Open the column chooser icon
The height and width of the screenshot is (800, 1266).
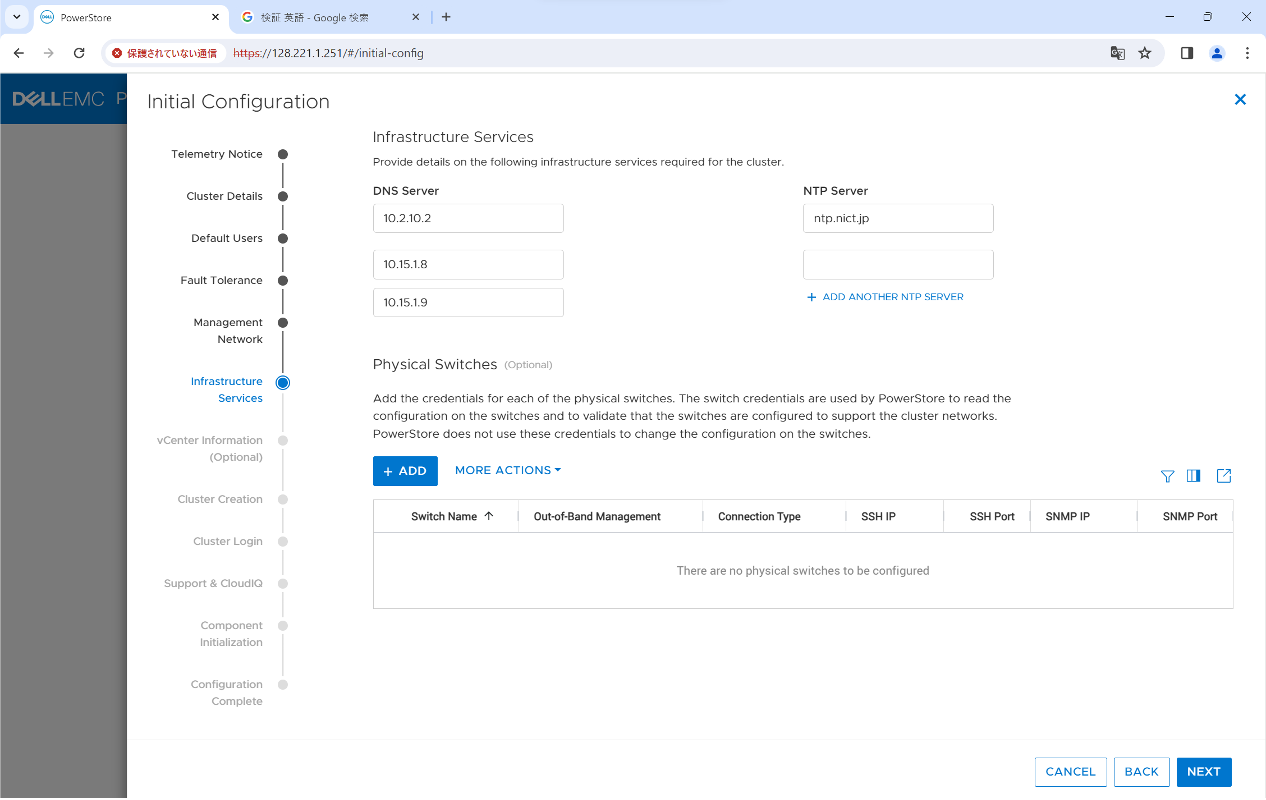[x=1193, y=476]
